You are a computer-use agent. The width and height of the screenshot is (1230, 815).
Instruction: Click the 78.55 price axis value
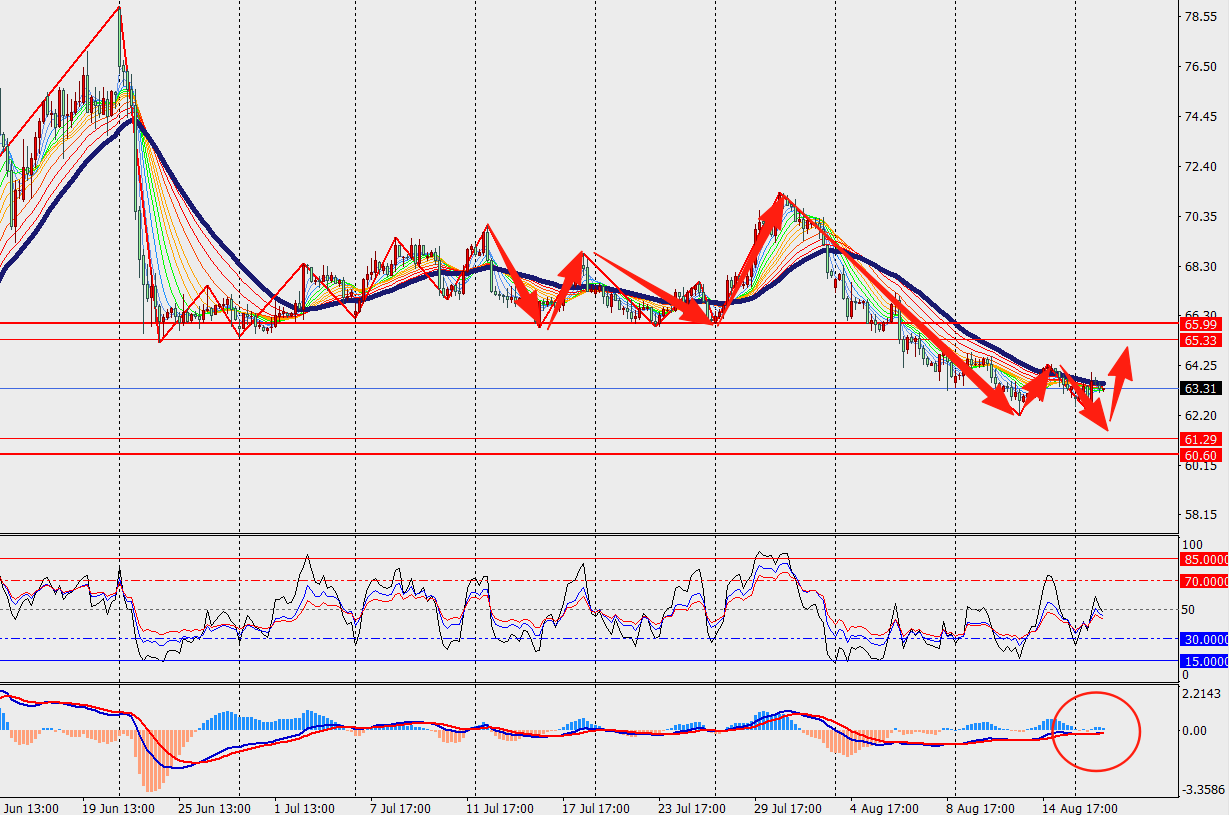coord(1200,17)
